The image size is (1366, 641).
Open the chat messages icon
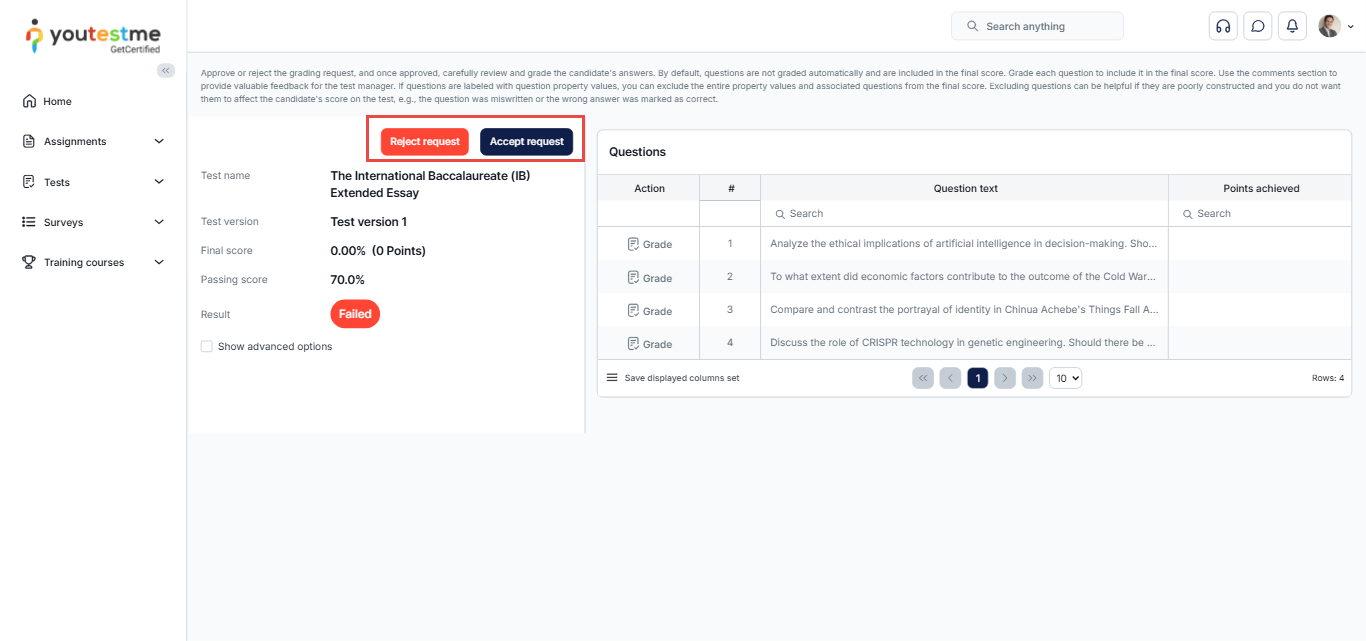pyautogui.click(x=1257, y=26)
